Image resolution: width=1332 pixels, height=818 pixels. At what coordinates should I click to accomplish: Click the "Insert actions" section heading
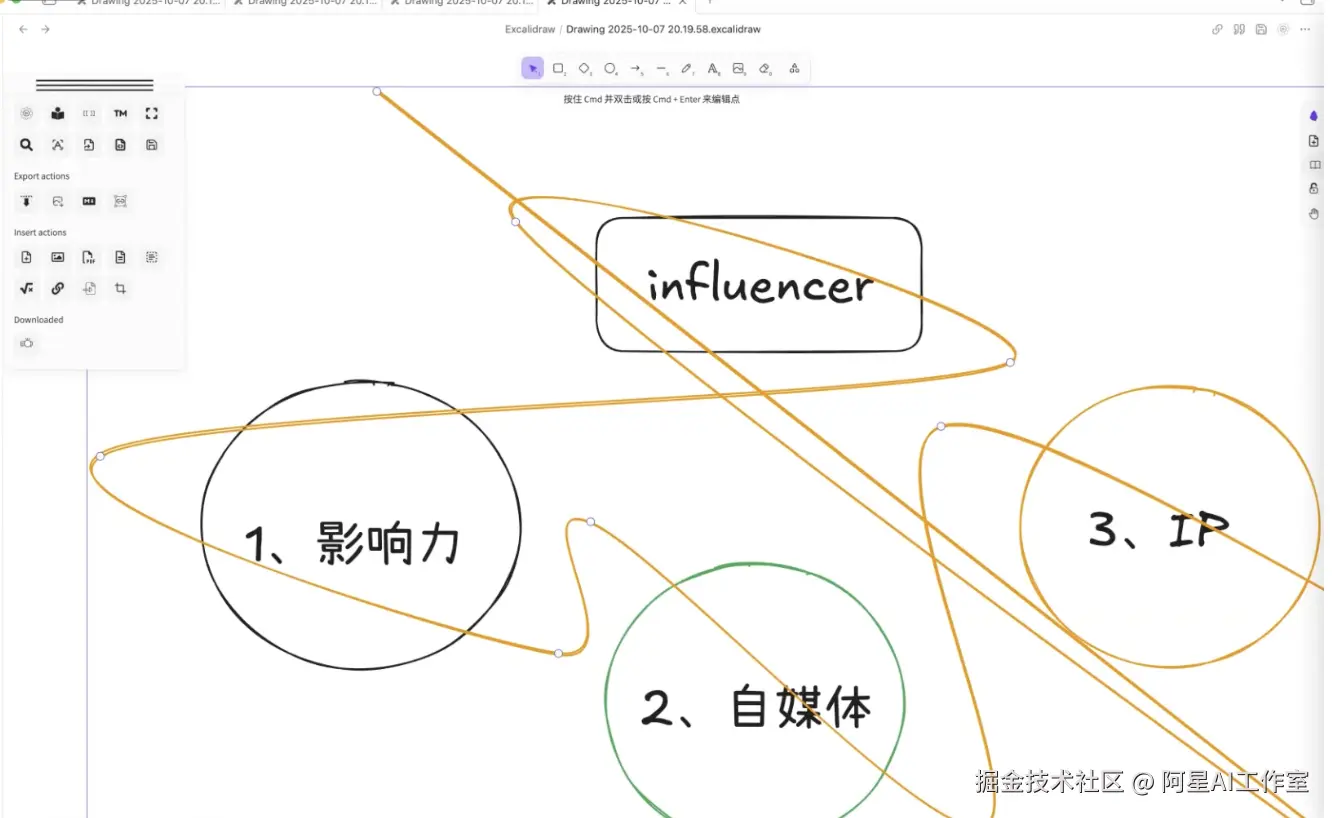(40, 233)
